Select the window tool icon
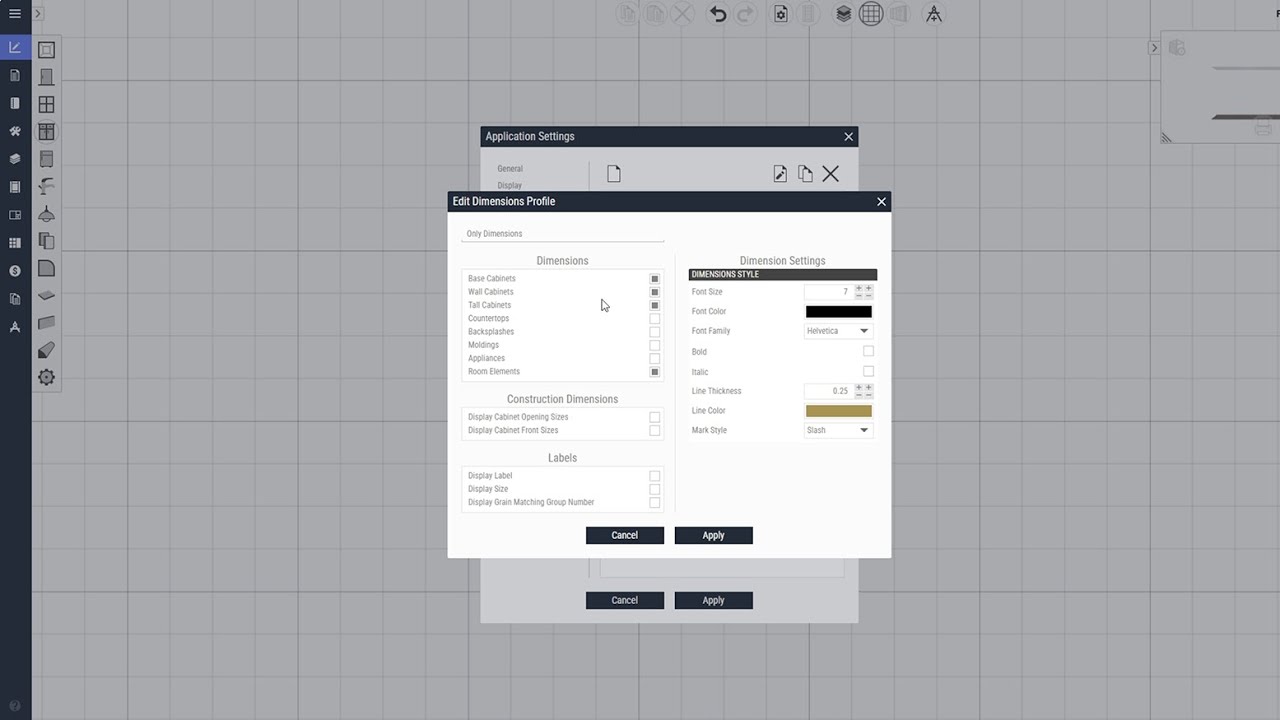The width and height of the screenshot is (1280, 720). pyautogui.click(x=46, y=104)
